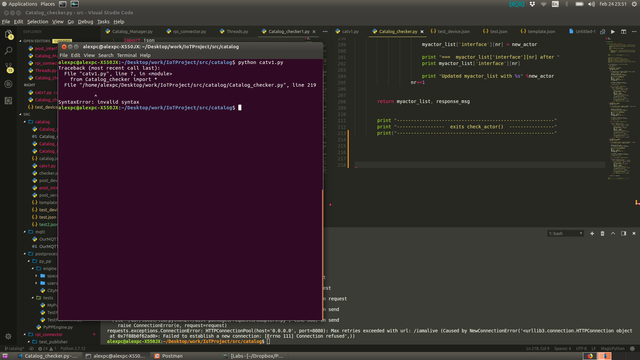Open the power menu icon in top bar

(x=634, y=4)
